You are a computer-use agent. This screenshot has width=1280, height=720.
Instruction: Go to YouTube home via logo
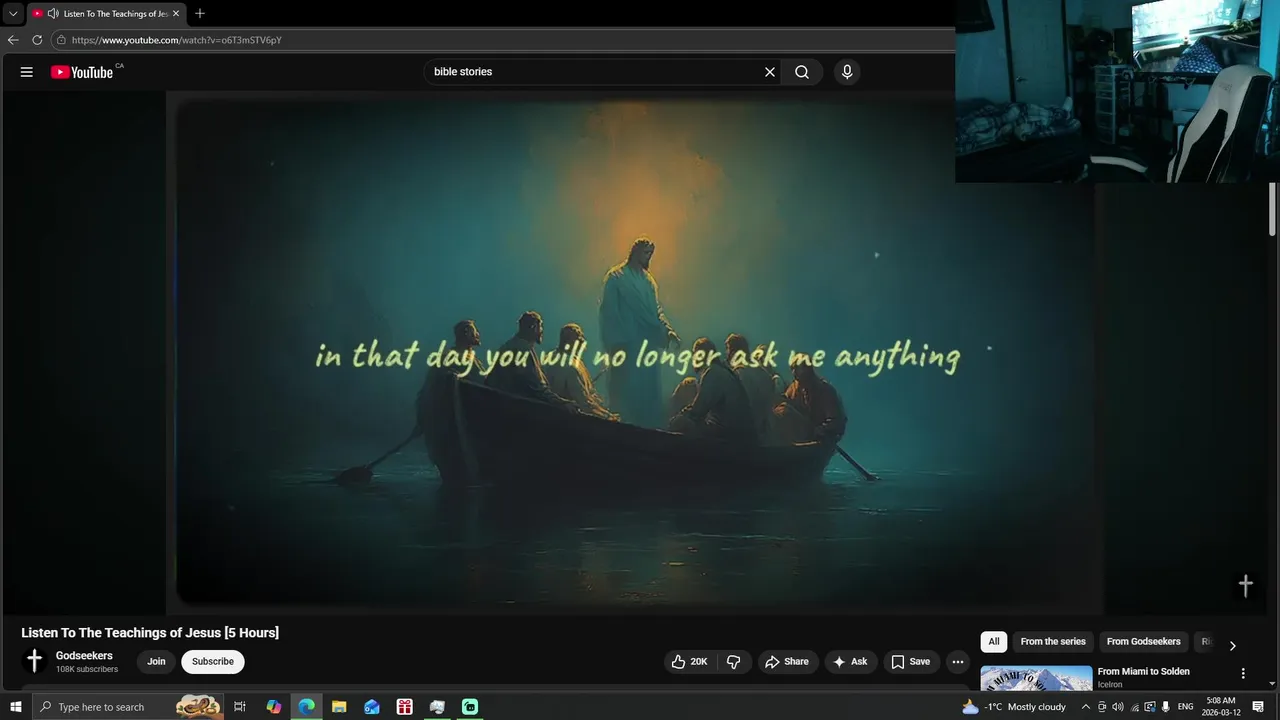point(82,72)
